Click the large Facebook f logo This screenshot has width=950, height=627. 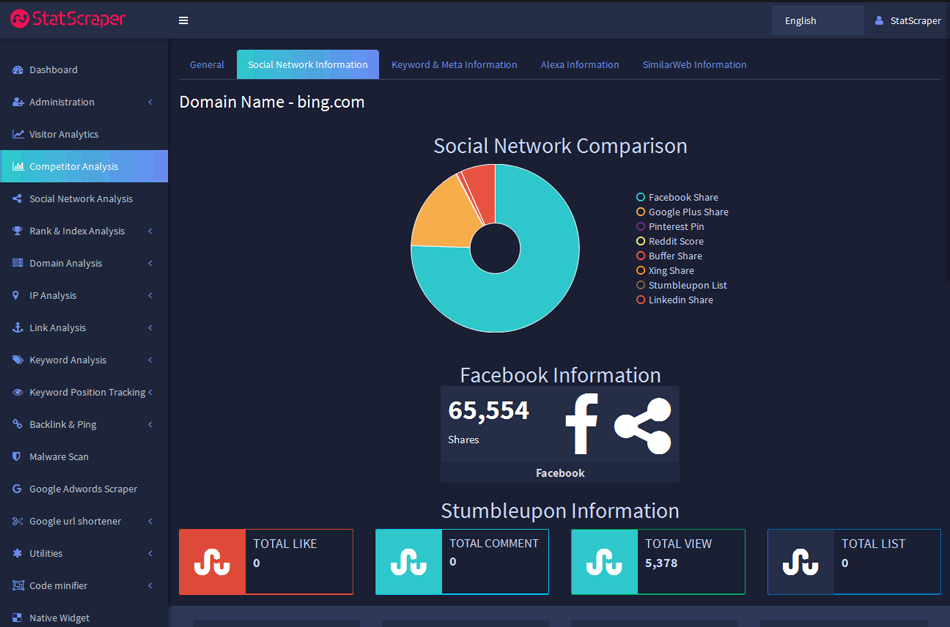[x=582, y=423]
